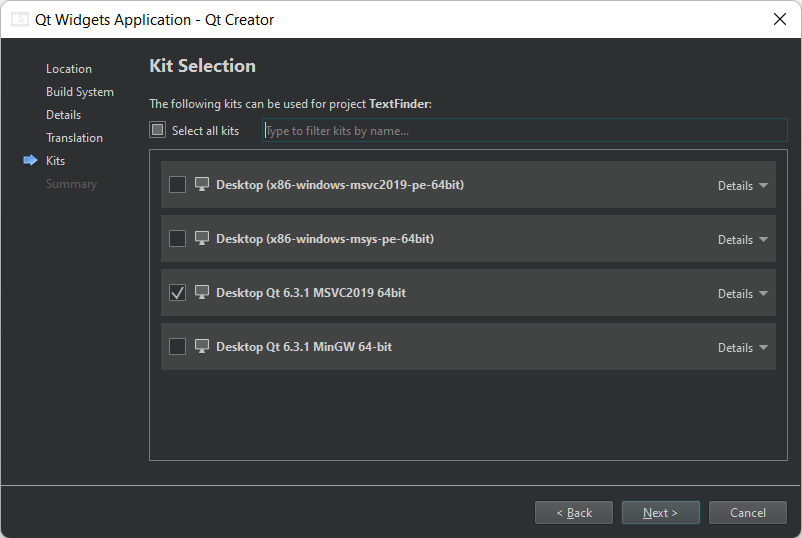Expand Details for msys-pe-64bit kit
The height and width of the screenshot is (538, 802).
pos(742,240)
